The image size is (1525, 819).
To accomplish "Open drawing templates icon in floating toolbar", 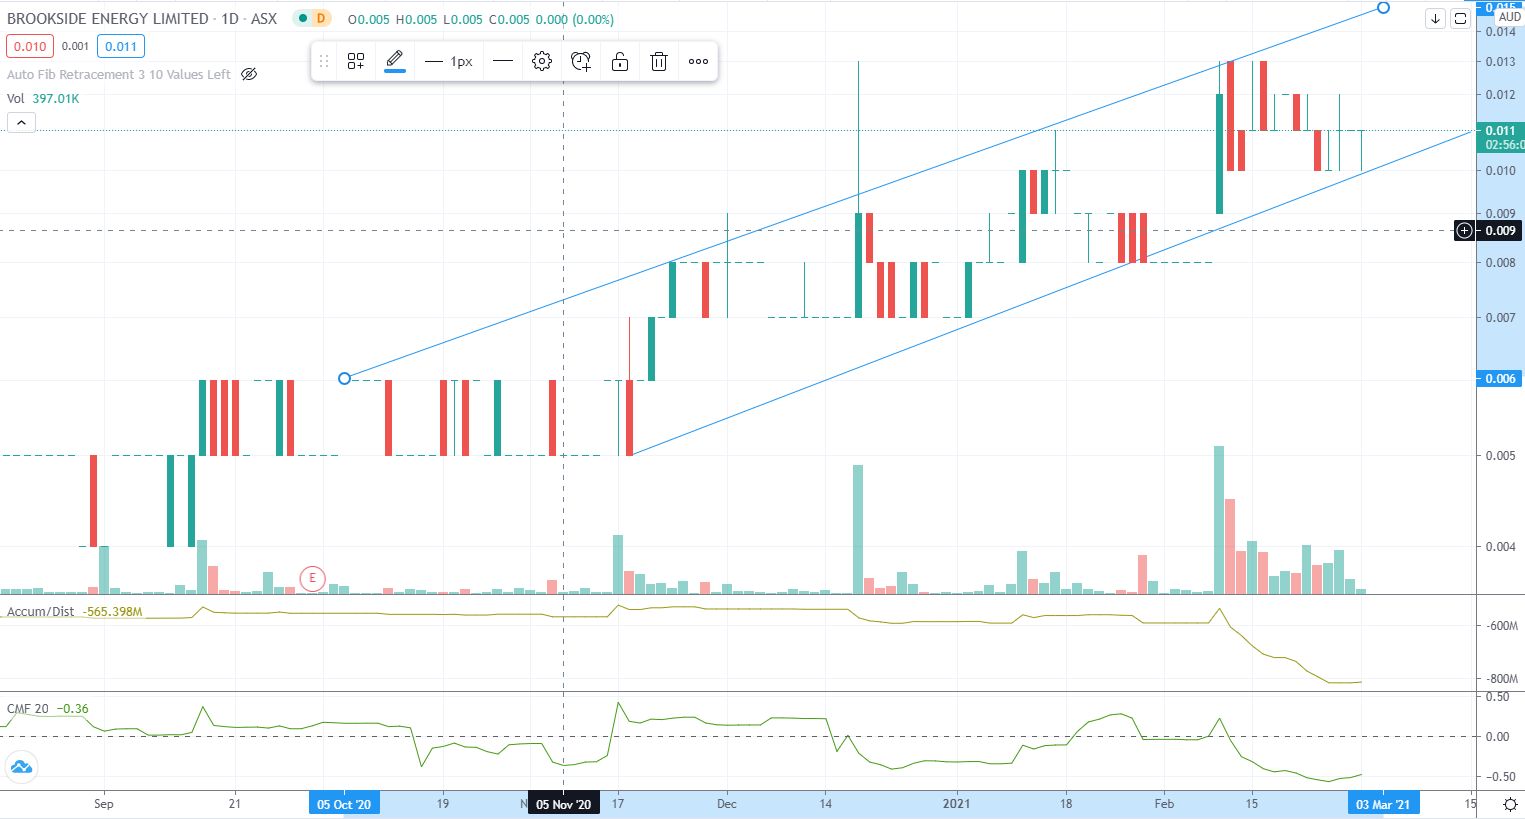I will [356, 62].
